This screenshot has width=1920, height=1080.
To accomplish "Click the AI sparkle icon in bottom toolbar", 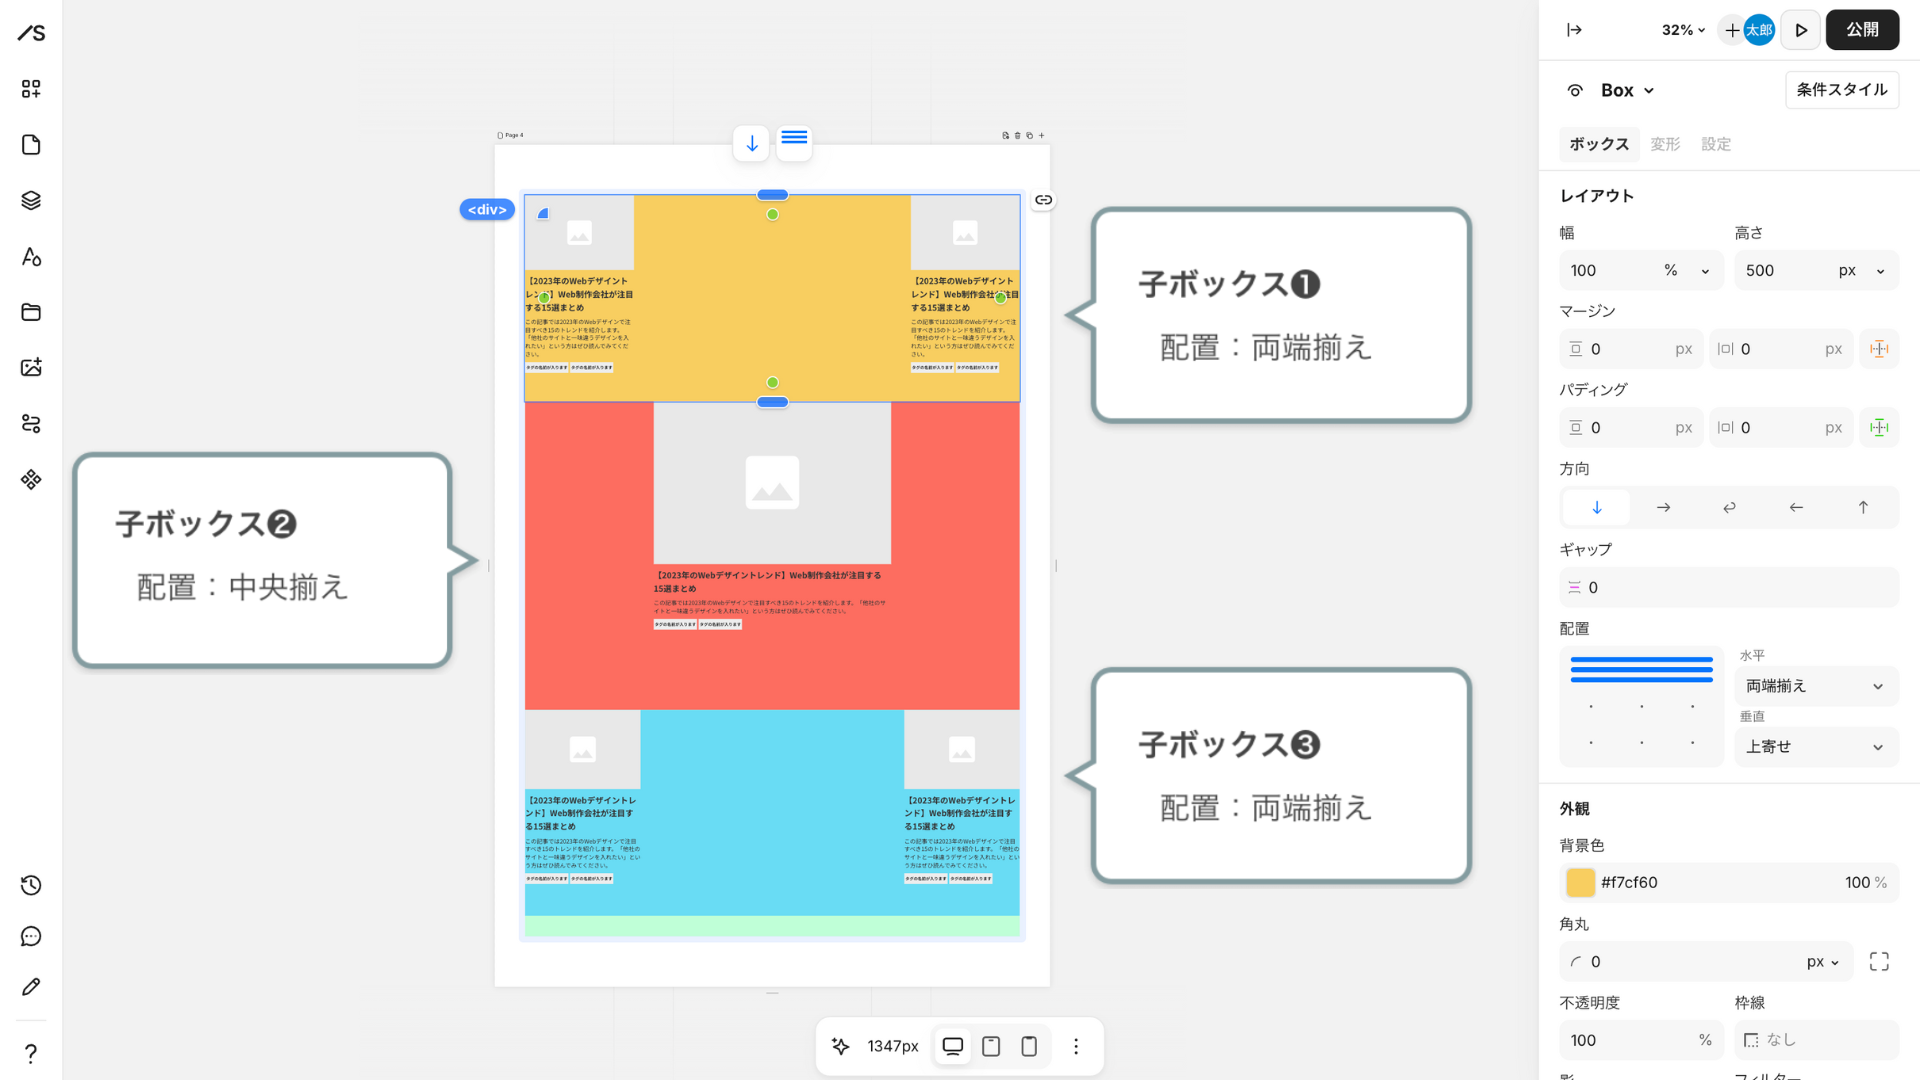I will click(840, 1046).
